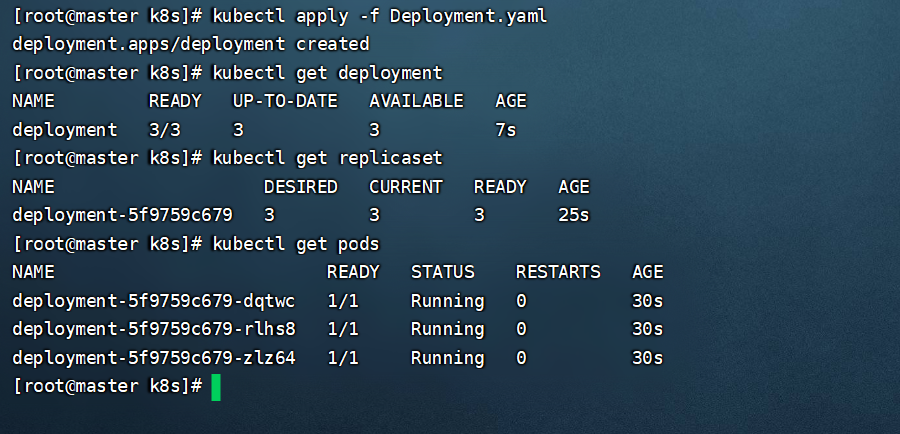Click the AVAILABLE column header
900x434 pixels.
click(416, 101)
